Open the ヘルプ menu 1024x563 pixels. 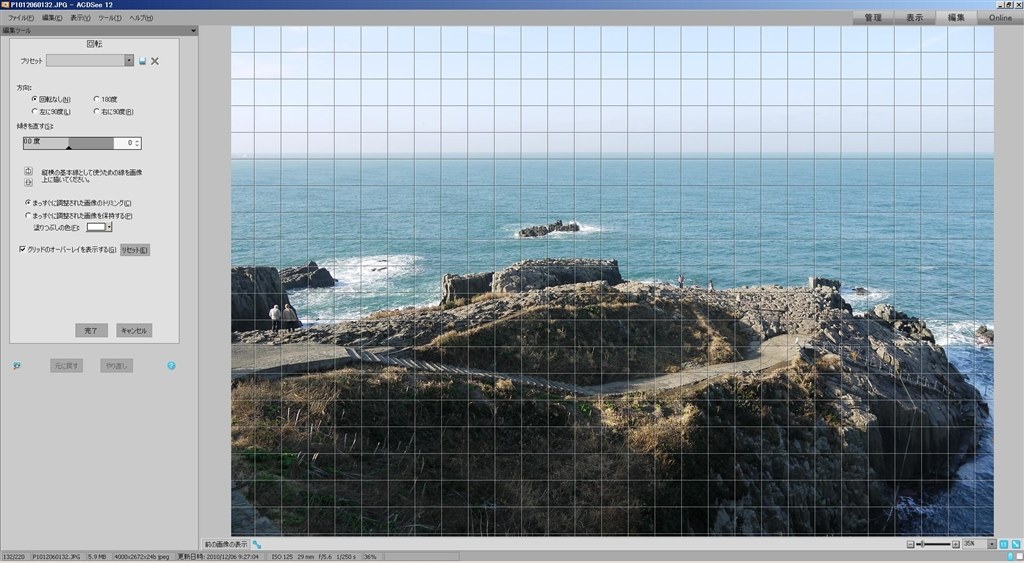[140, 18]
